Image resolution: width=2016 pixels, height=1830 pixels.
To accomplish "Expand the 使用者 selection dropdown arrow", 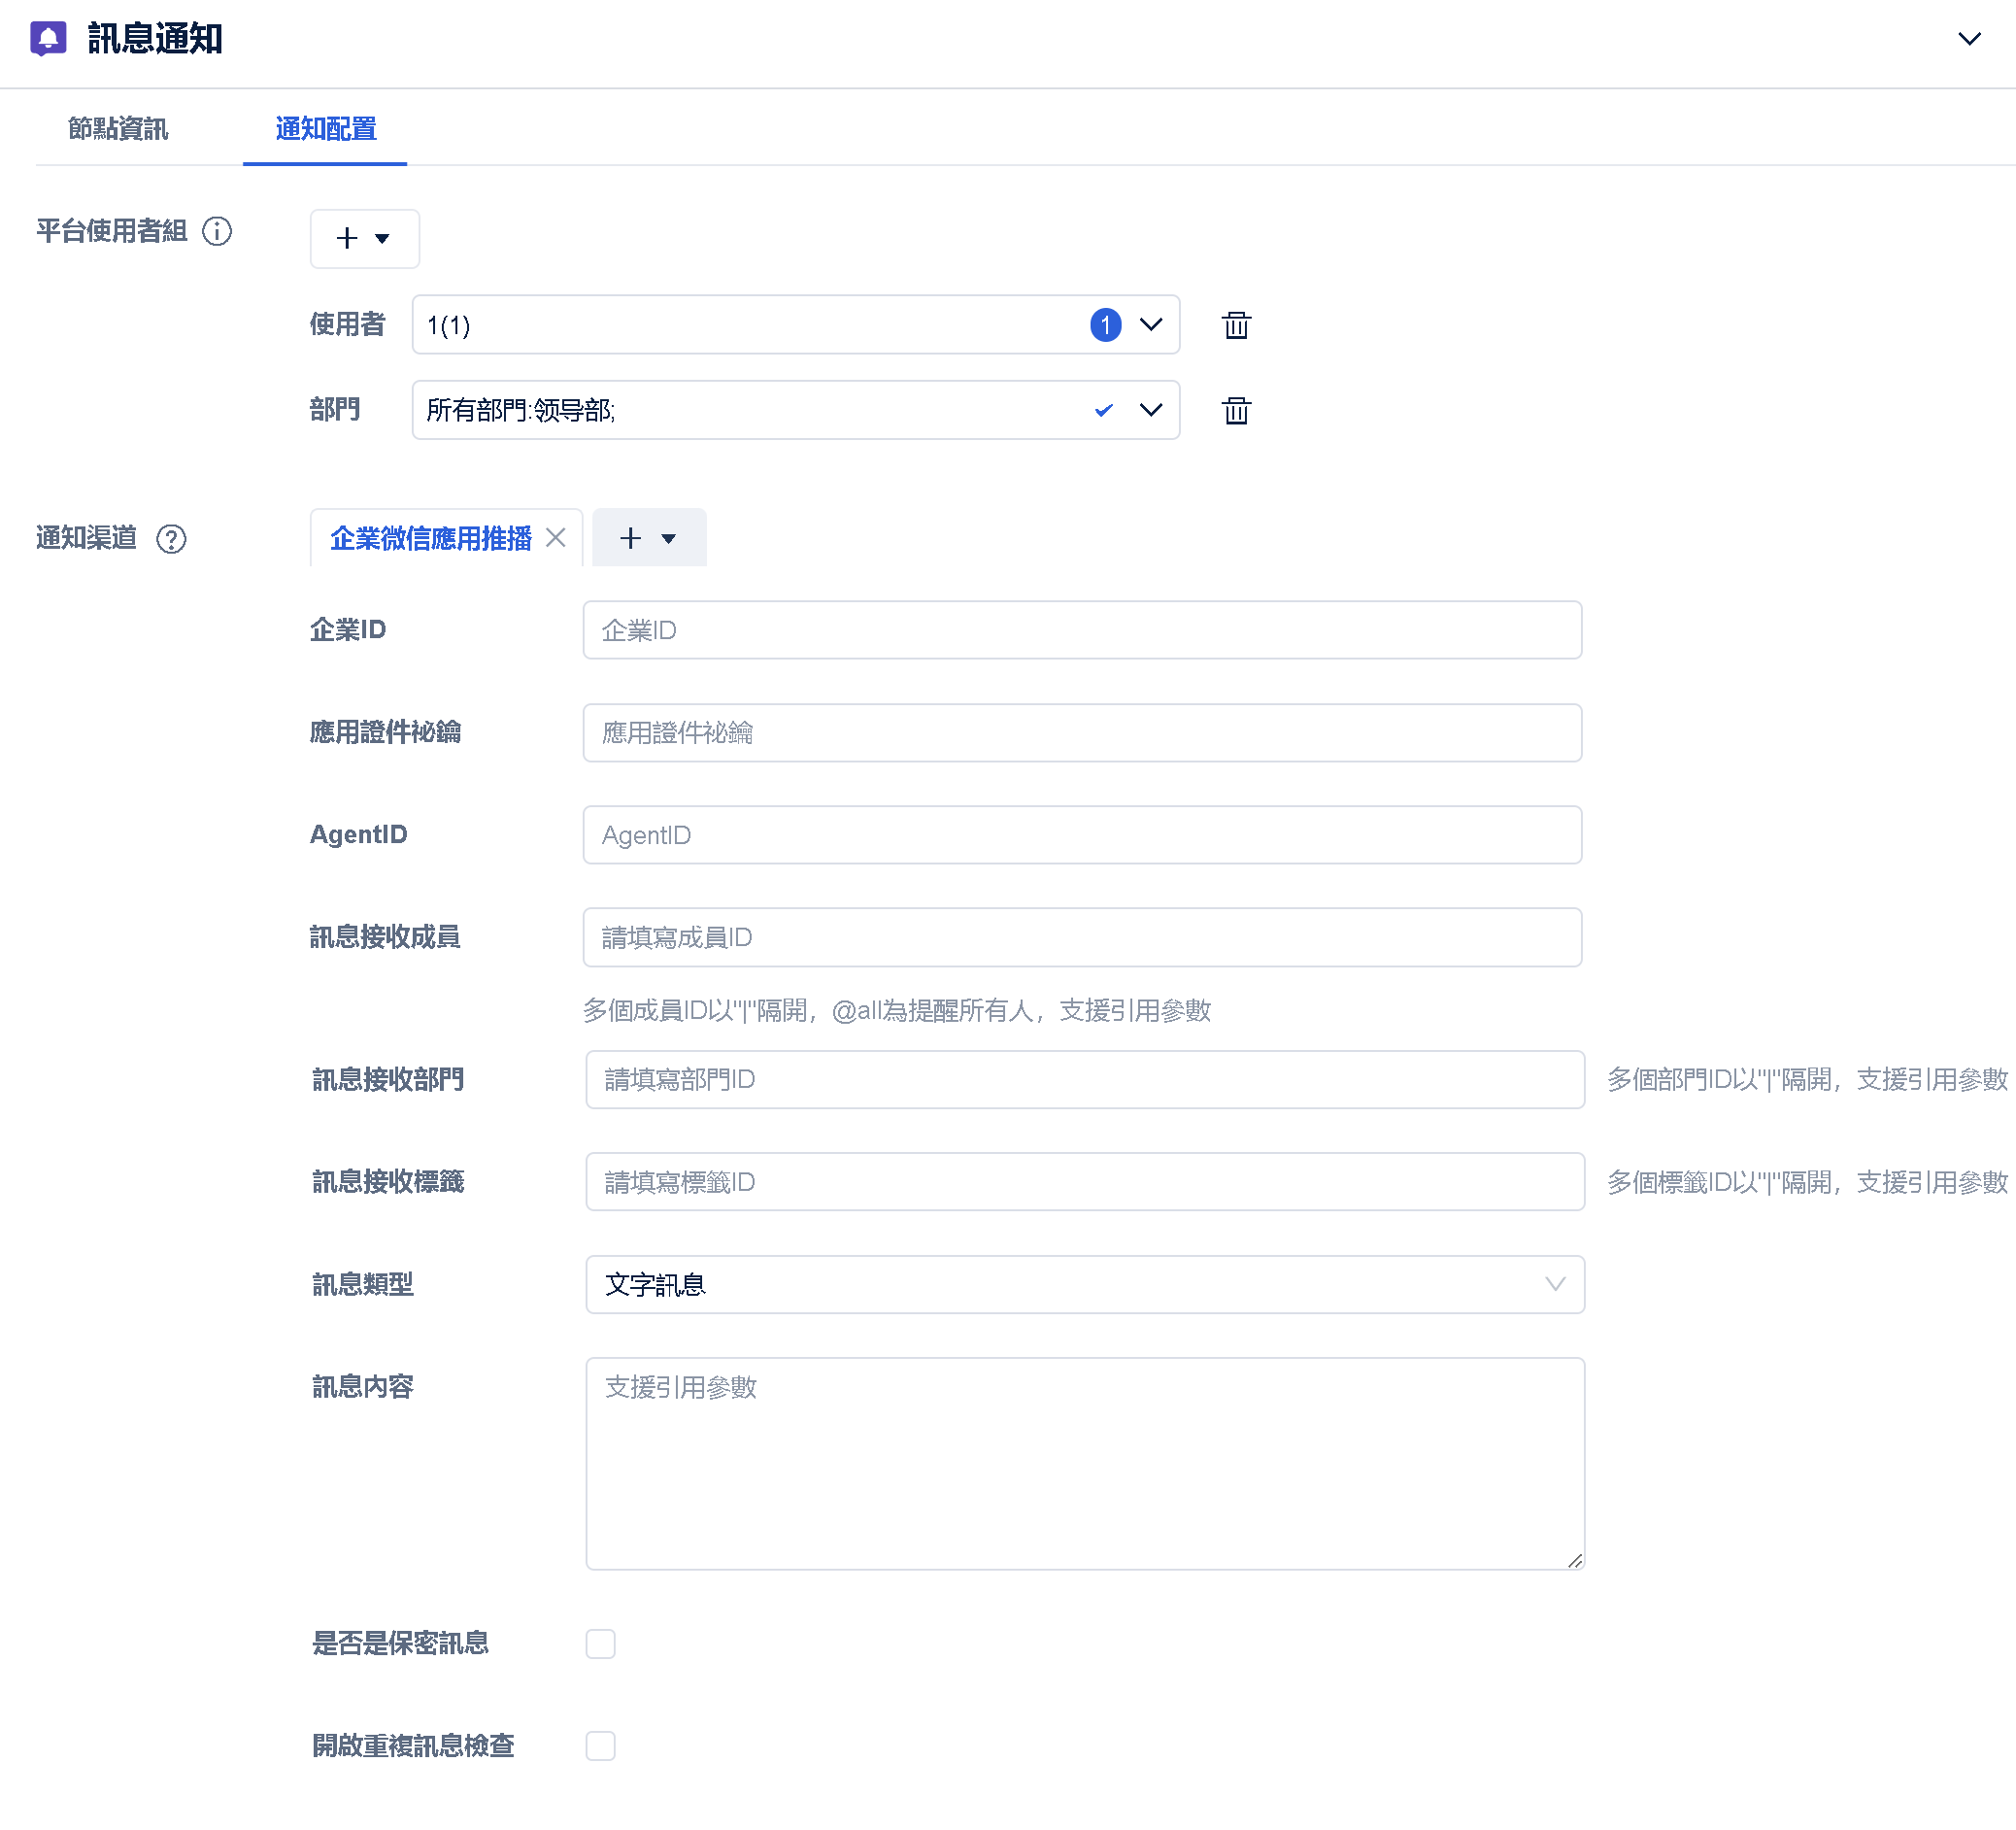I will [x=1151, y=325].
